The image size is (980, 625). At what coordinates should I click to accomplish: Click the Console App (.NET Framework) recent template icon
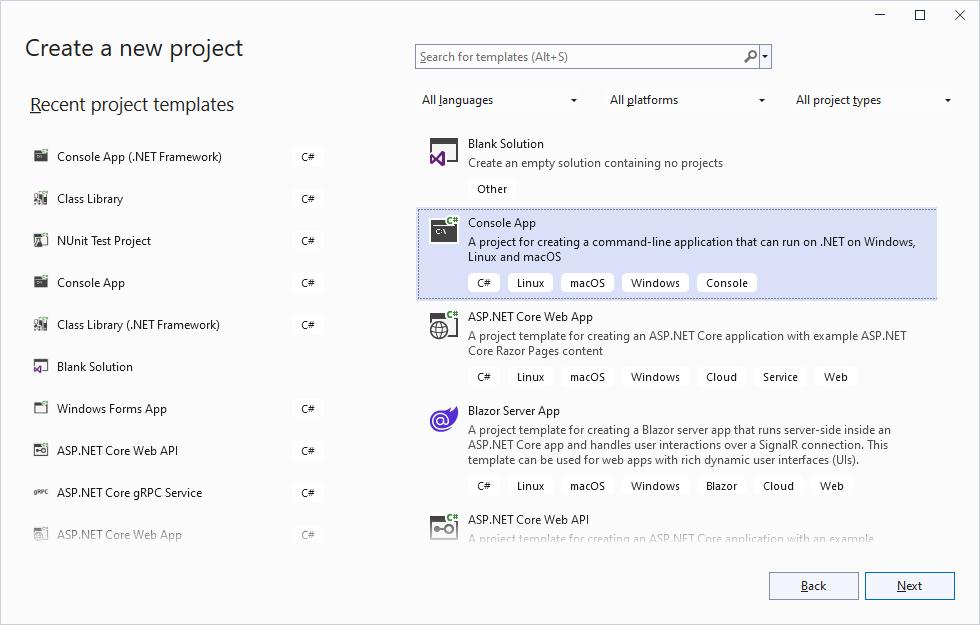point(41,156)
